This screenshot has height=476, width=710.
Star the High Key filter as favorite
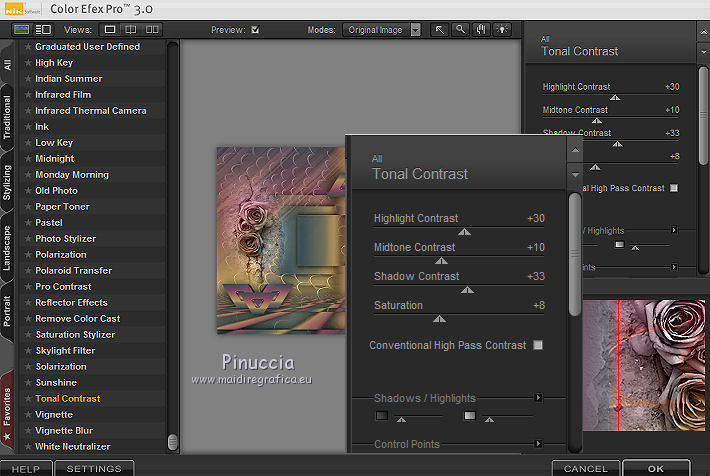point(28,63)
